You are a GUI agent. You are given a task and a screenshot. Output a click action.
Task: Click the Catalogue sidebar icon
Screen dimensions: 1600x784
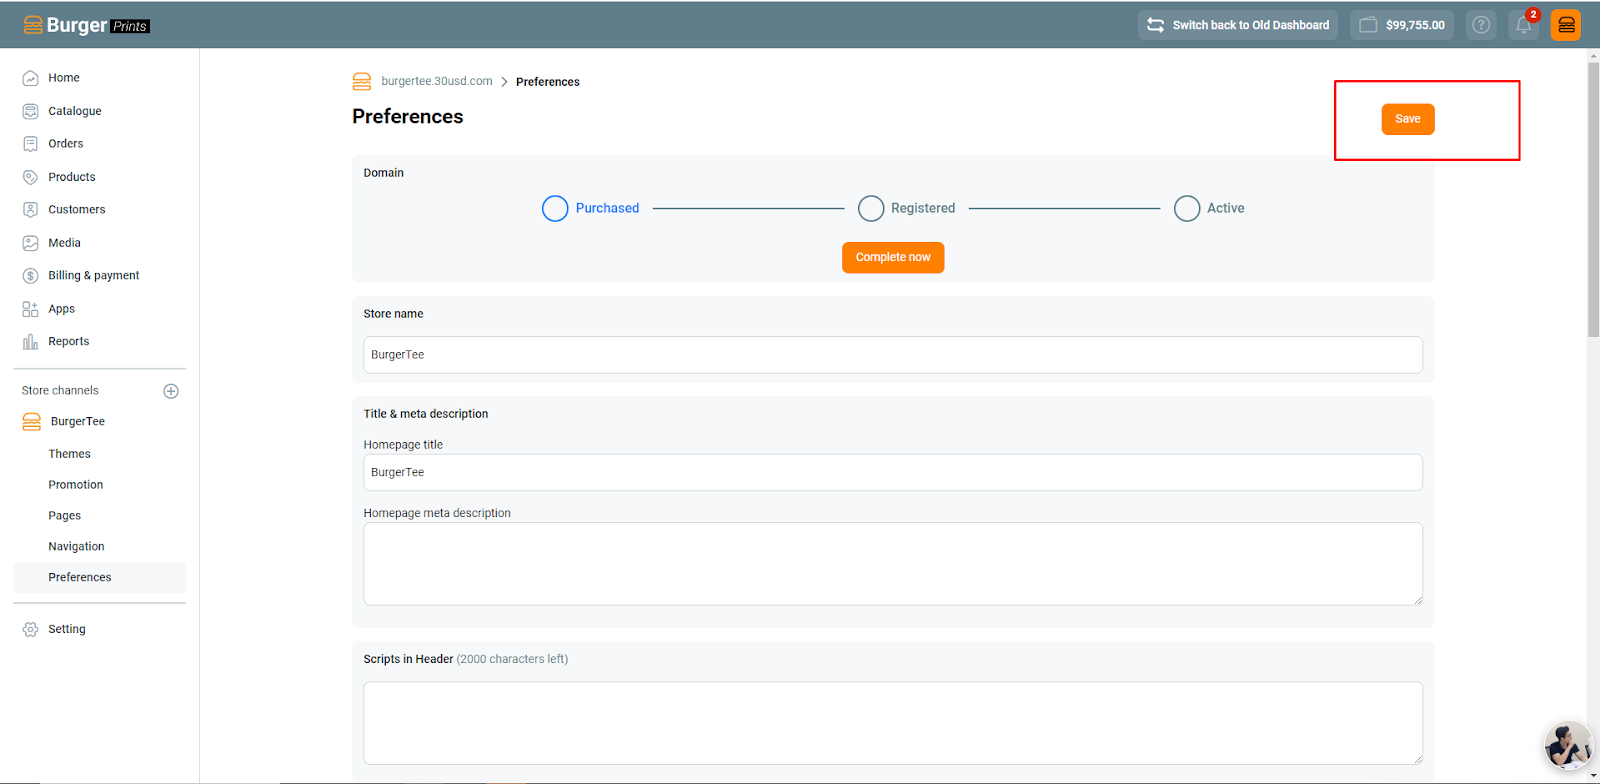pyautogui.click(x=31, y=111)
